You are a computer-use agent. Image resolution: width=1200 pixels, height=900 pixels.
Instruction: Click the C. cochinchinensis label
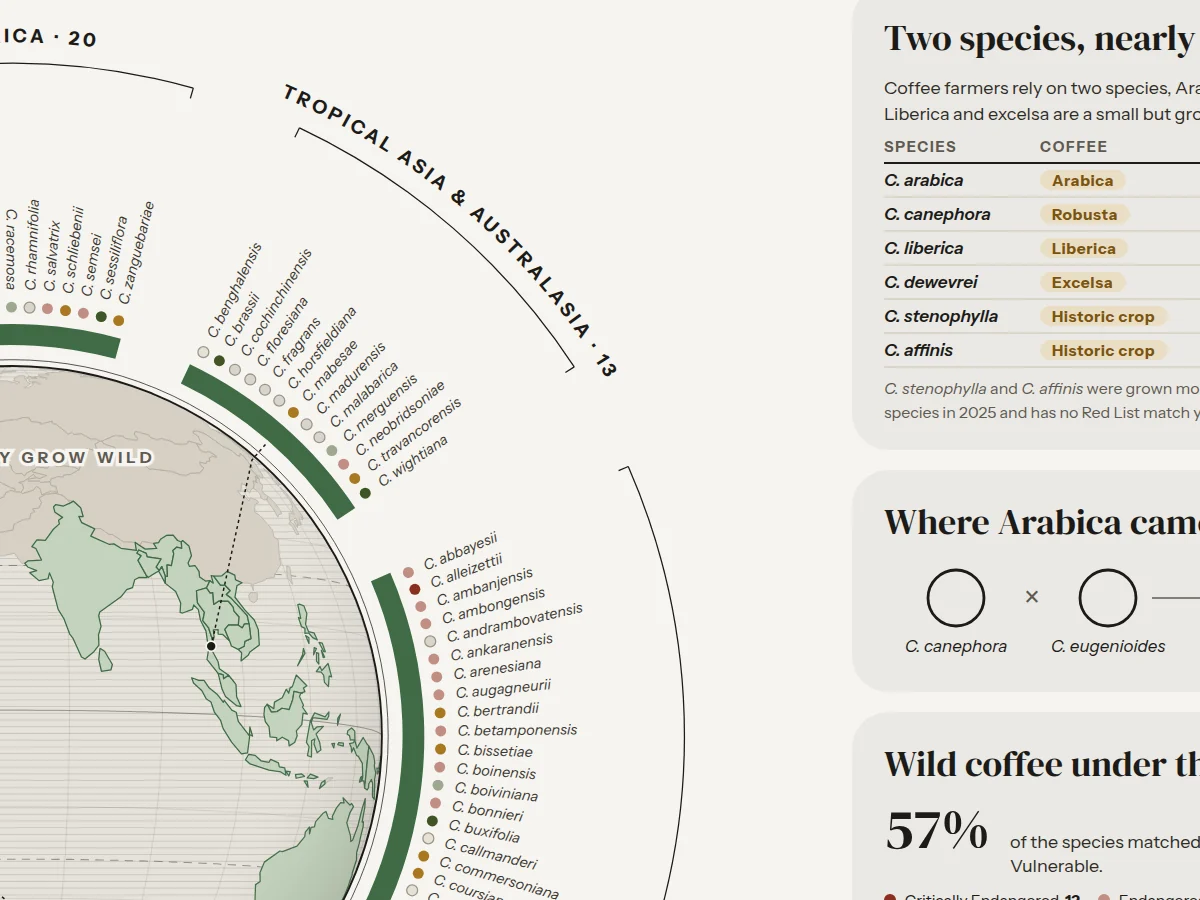(276, 303)
